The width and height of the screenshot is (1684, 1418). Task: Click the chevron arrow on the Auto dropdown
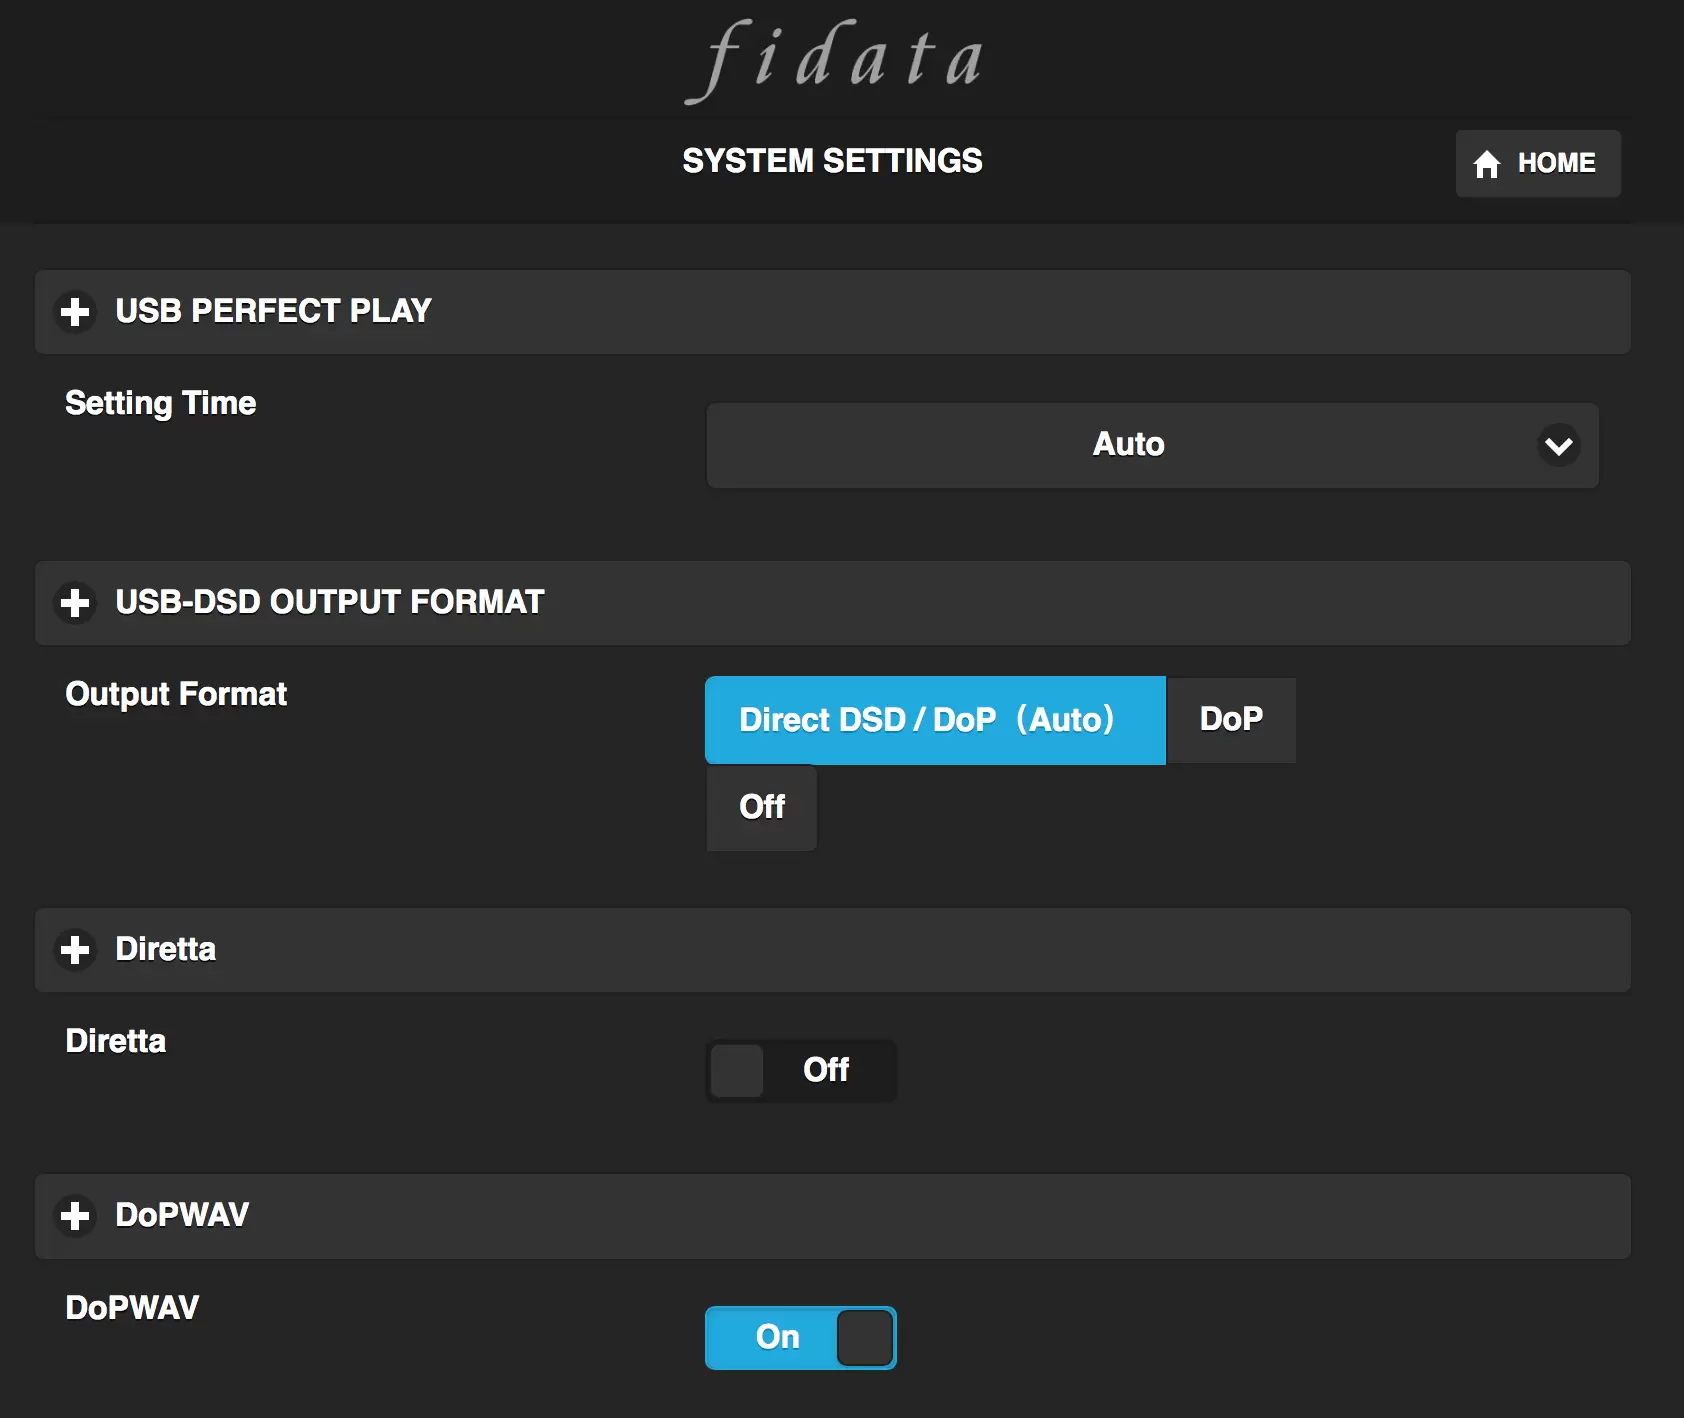click(x=1558, y=446)
